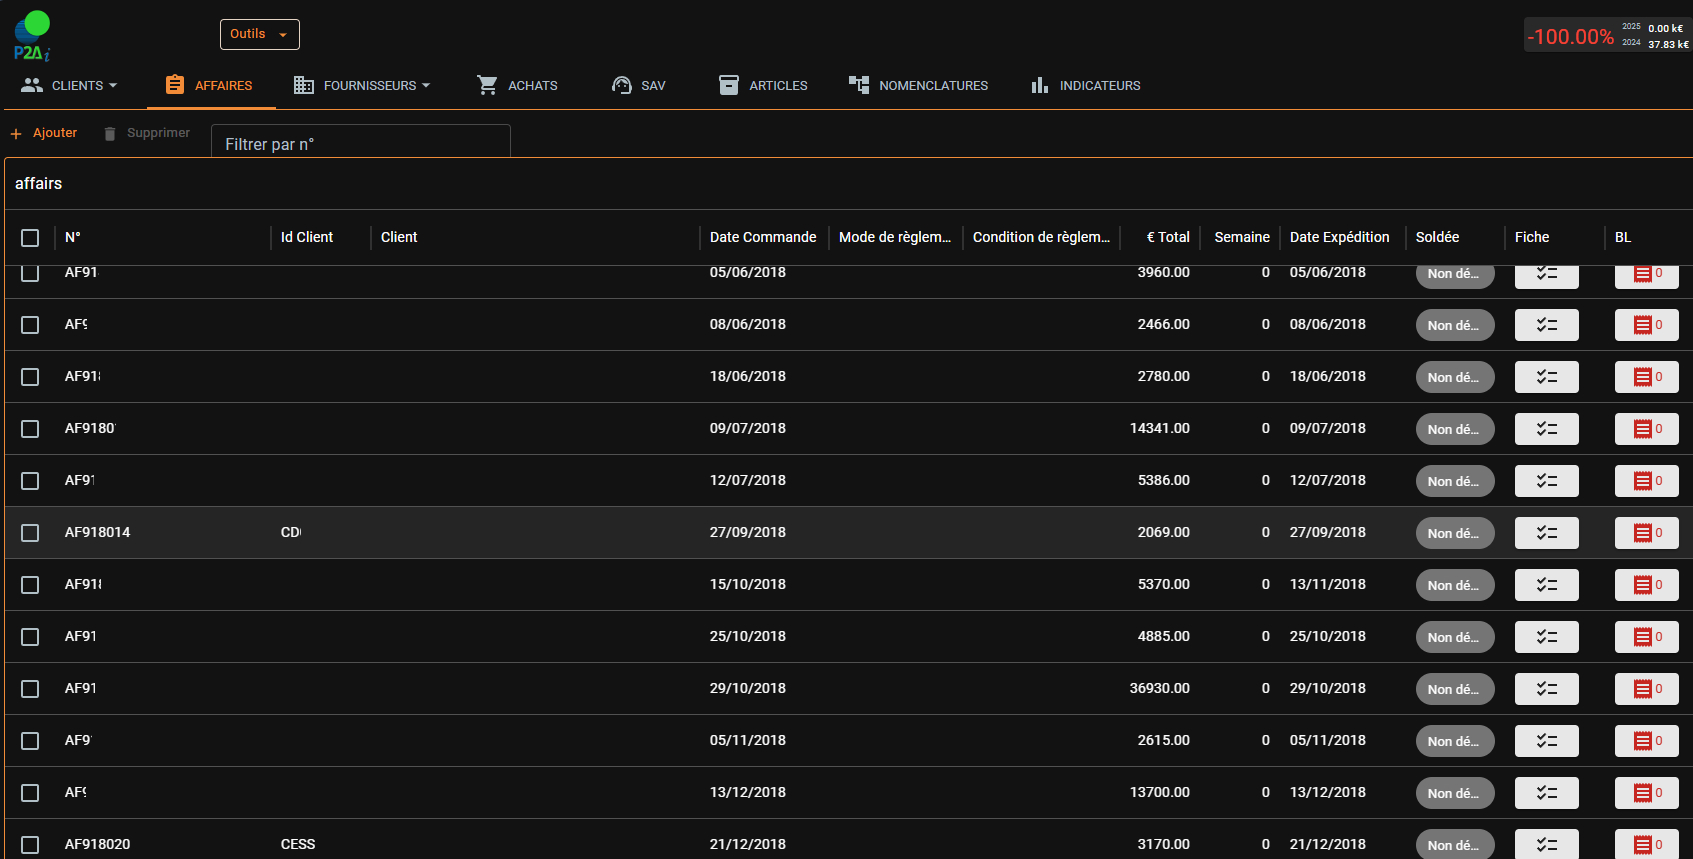Select the row dated 29/10/2018 checkbox
This screenshot has width=1693, height=859.
[x=30, y=689]
